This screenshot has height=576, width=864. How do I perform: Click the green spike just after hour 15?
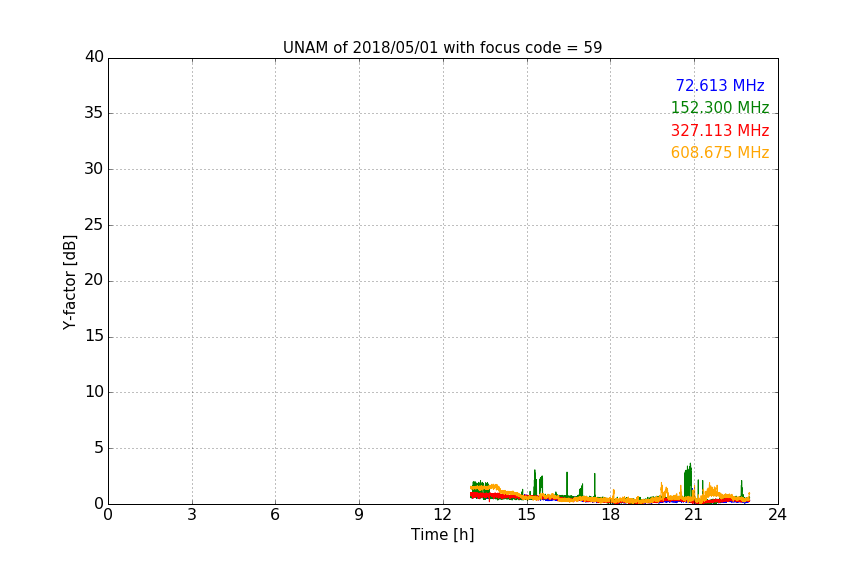(534, 482)
